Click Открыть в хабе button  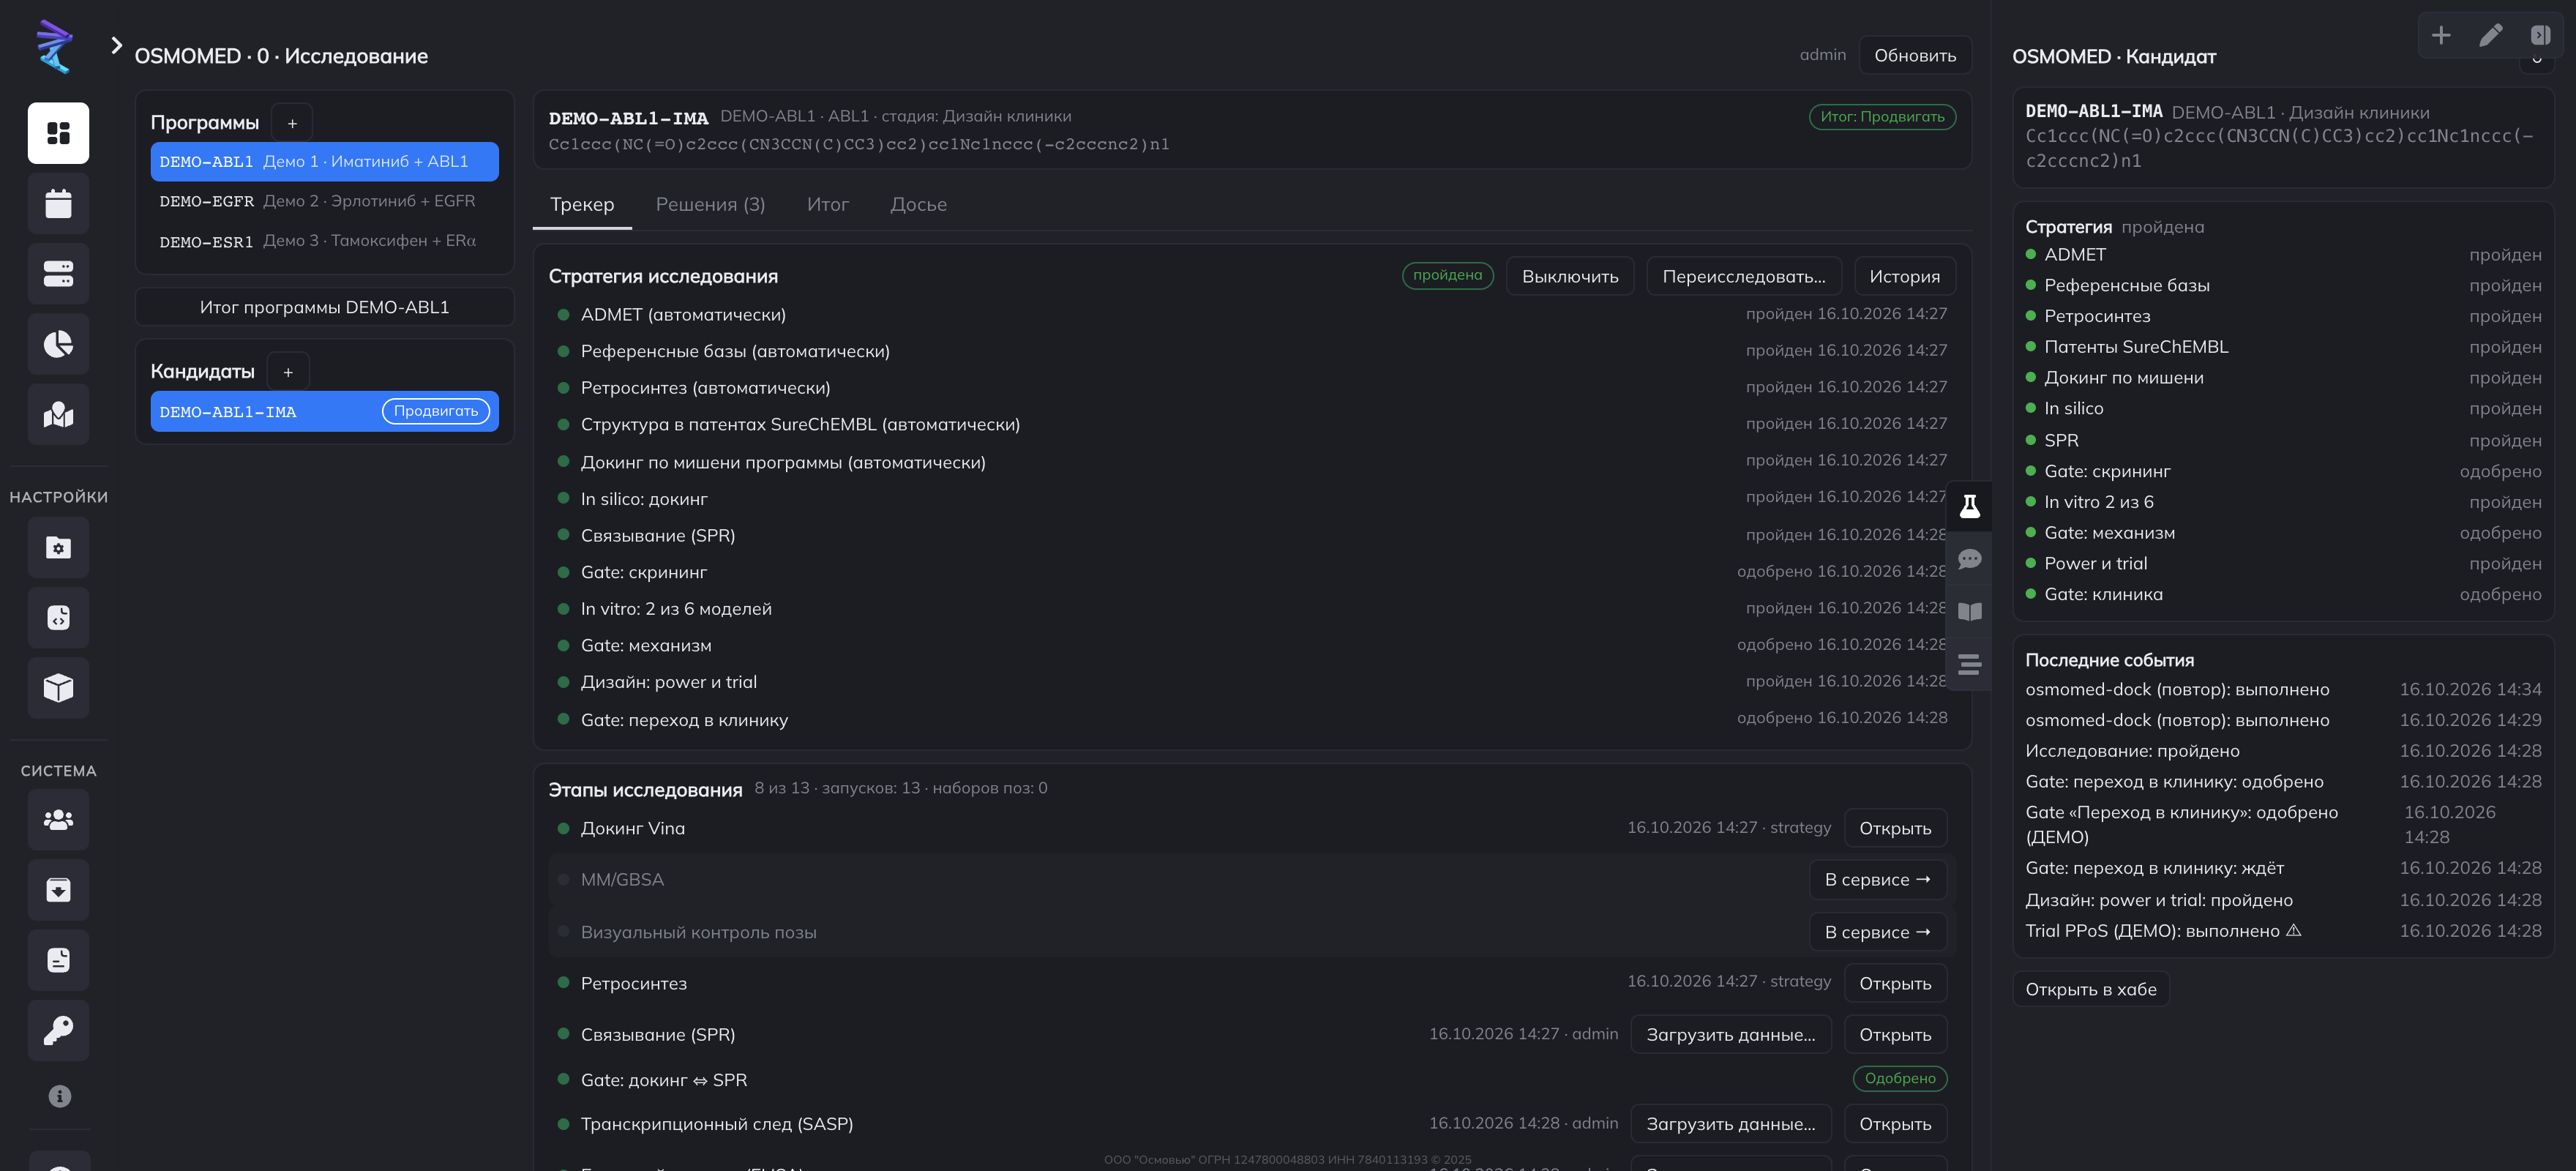tap(2090, 989)
